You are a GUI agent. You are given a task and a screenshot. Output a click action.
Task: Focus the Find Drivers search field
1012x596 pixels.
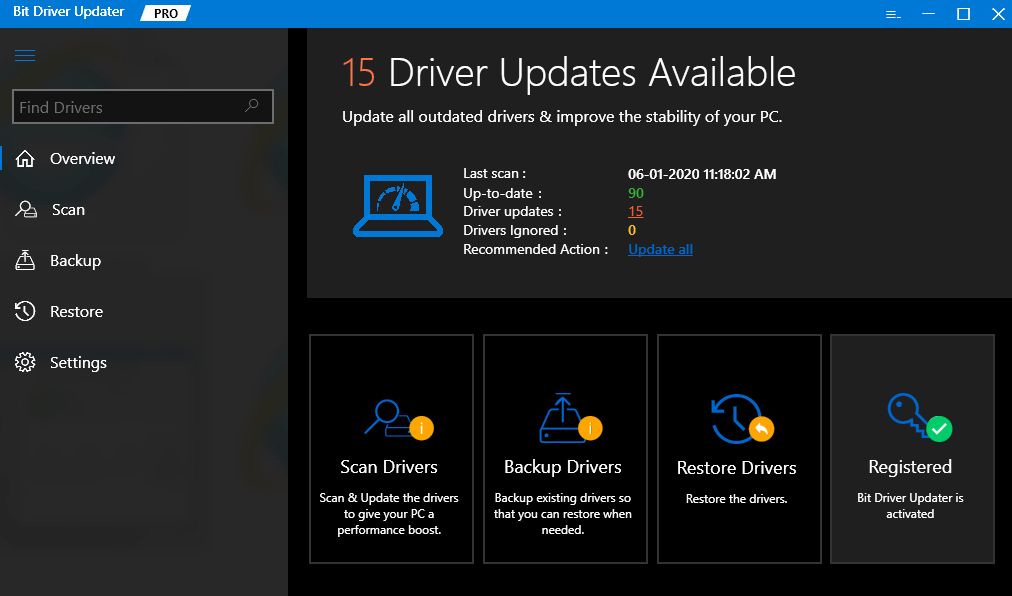[x=143, y=107]
